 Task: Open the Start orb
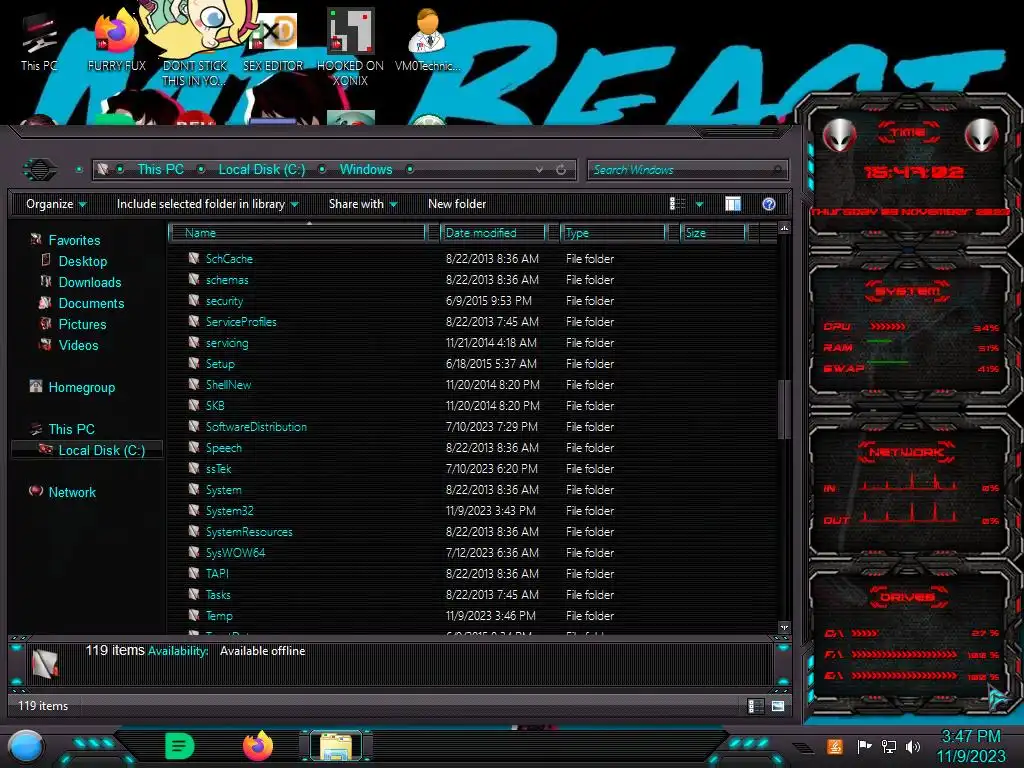tap(25, 746)
